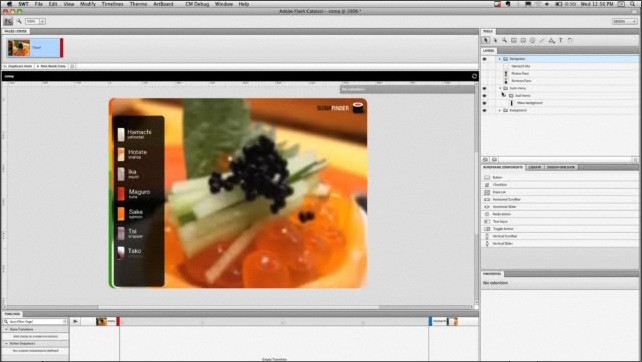
Task: Play the timeline transition
Action: click(75, 321)
